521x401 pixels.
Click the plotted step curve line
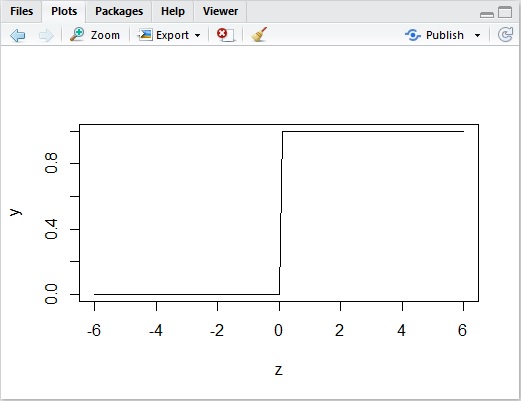point(373,131)
